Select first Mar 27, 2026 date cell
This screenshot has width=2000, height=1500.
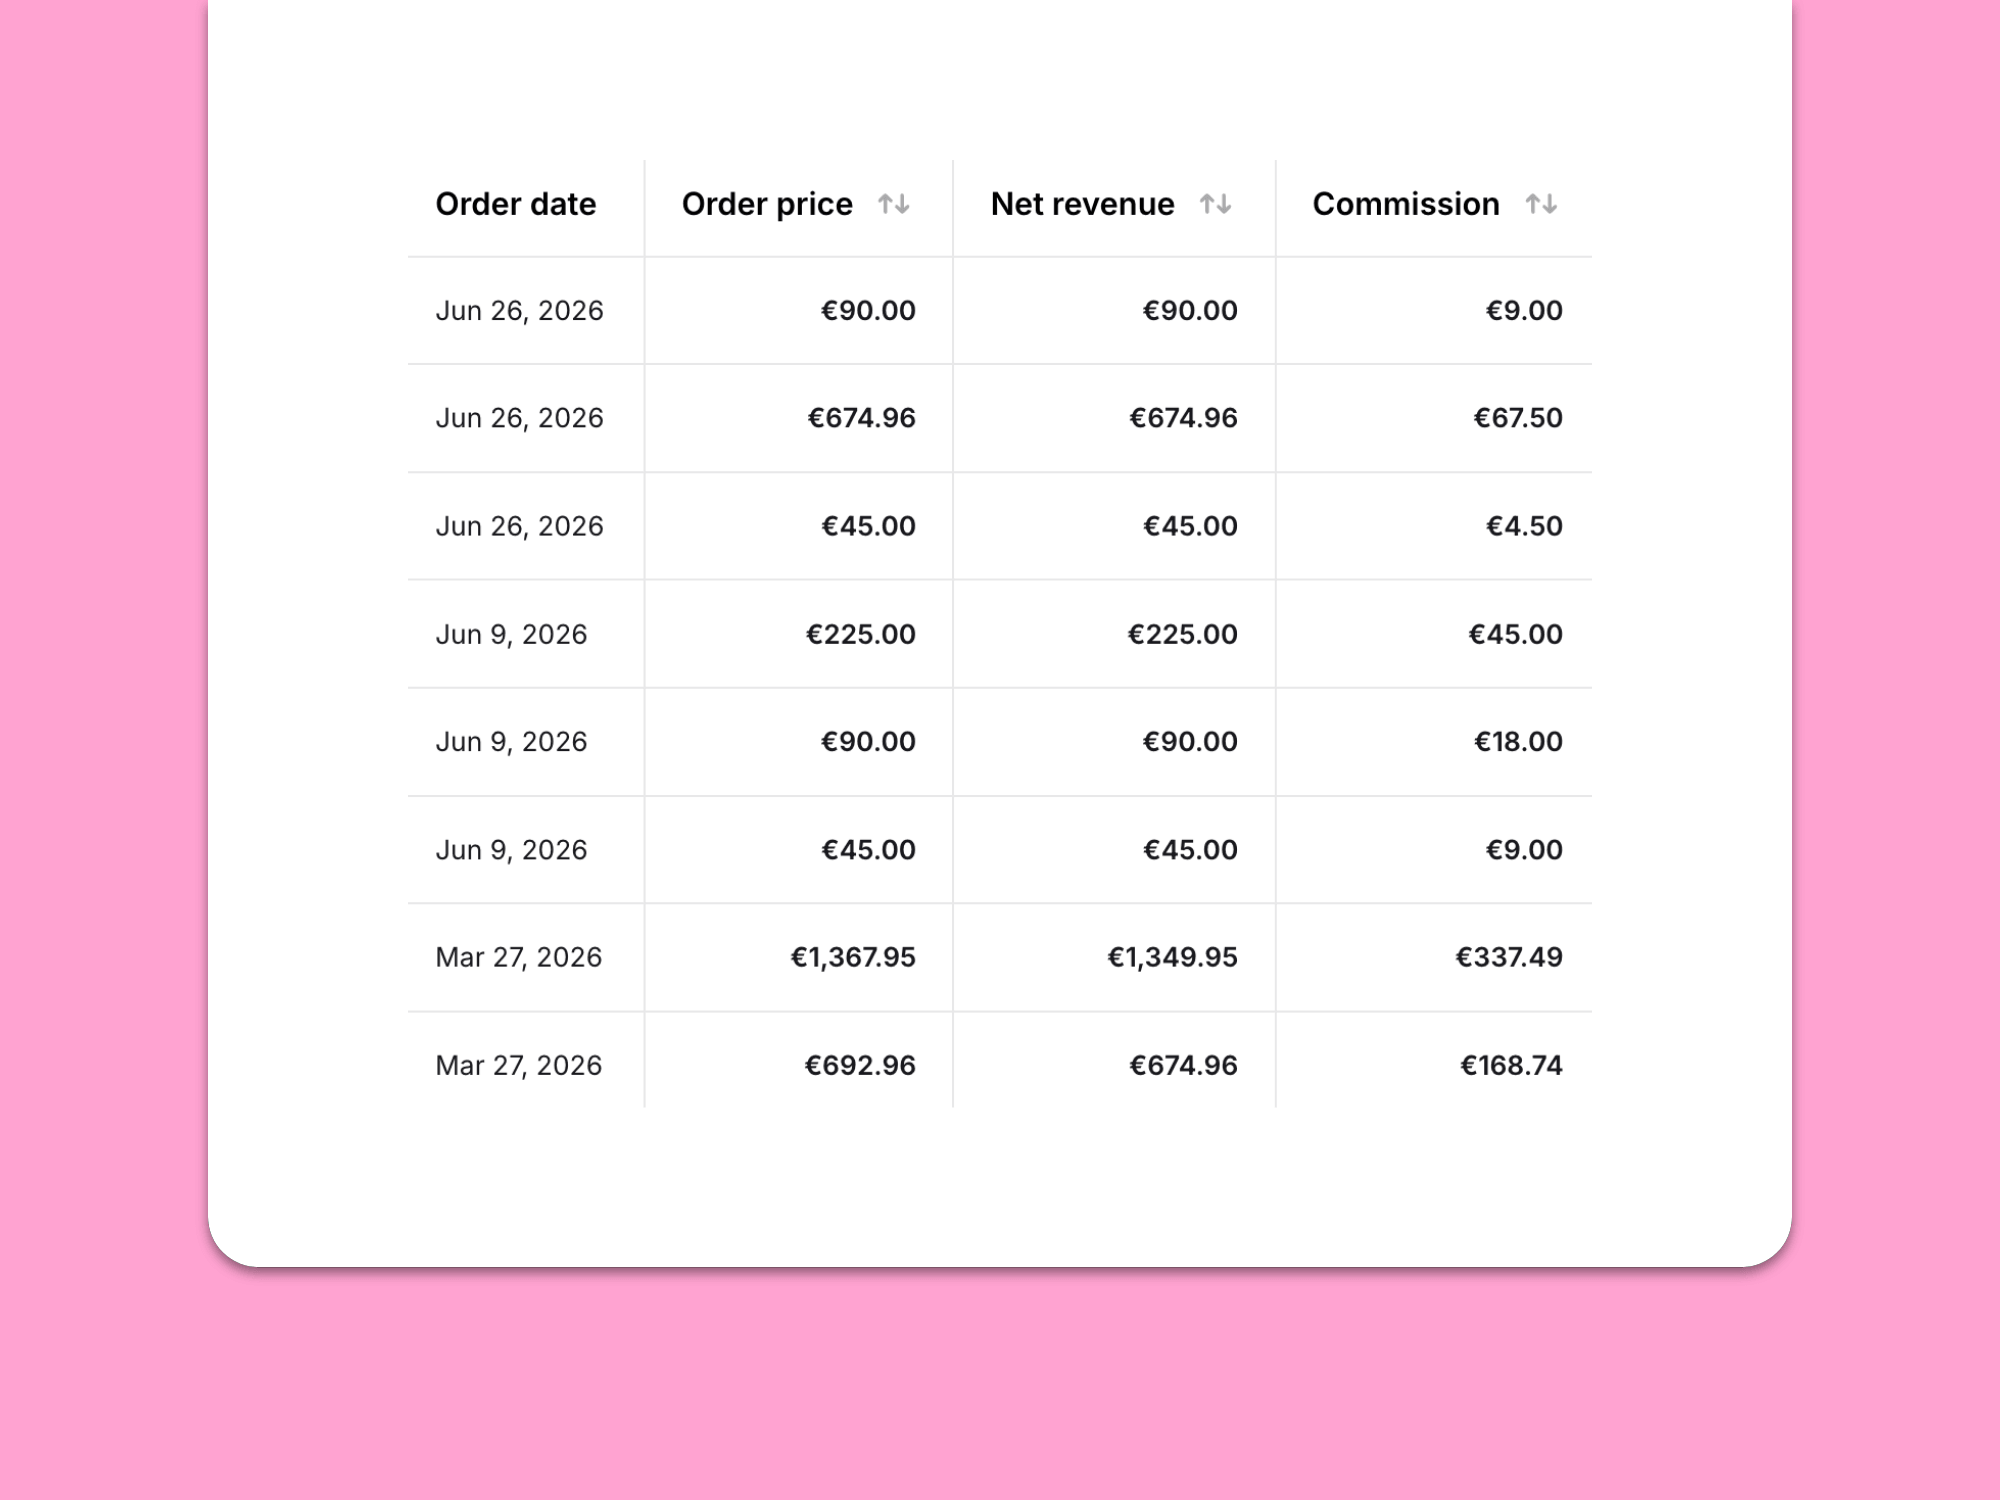pyautogui.click(x=526, y=957)
